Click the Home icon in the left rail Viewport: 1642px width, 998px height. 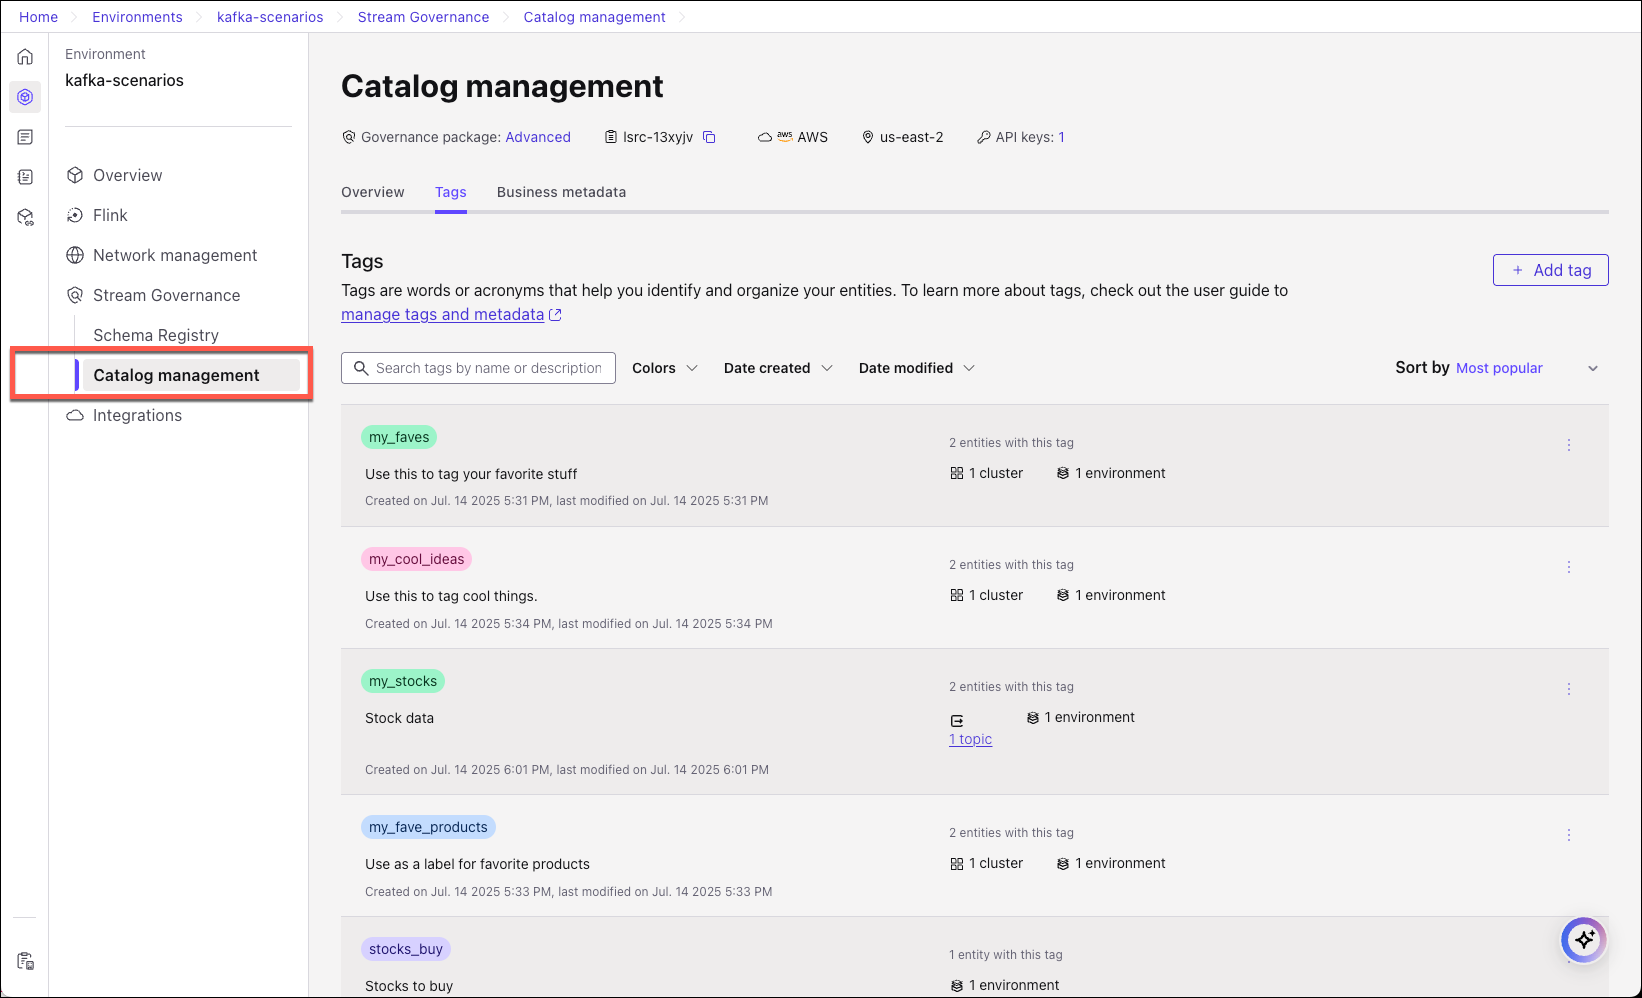click(x=24, y=57)
